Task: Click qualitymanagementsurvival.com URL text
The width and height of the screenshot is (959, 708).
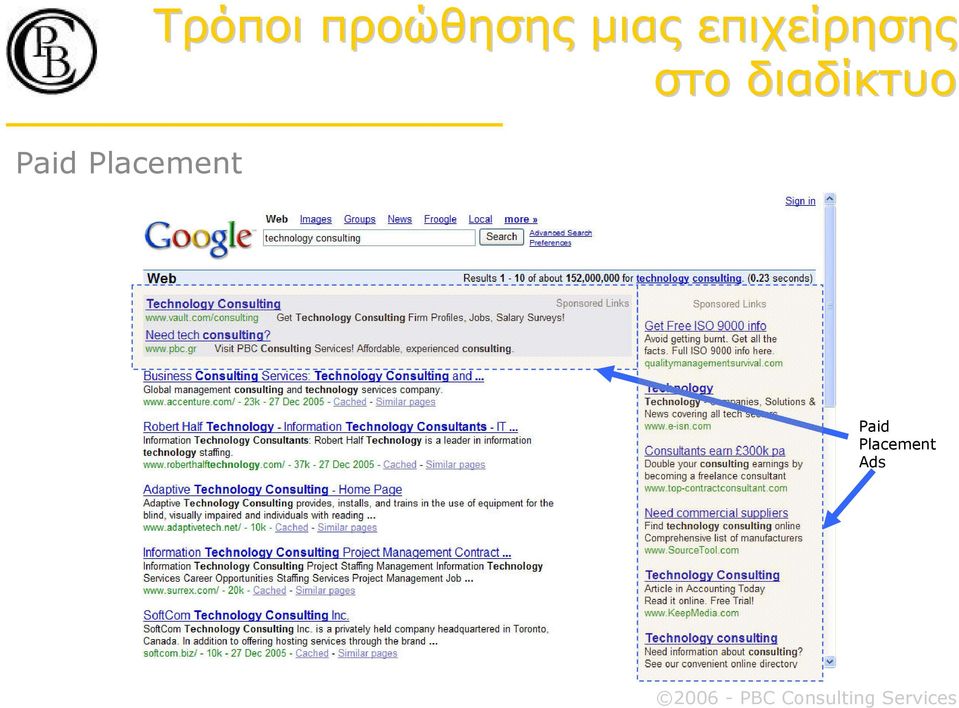Action: click(x=713, y=363)
